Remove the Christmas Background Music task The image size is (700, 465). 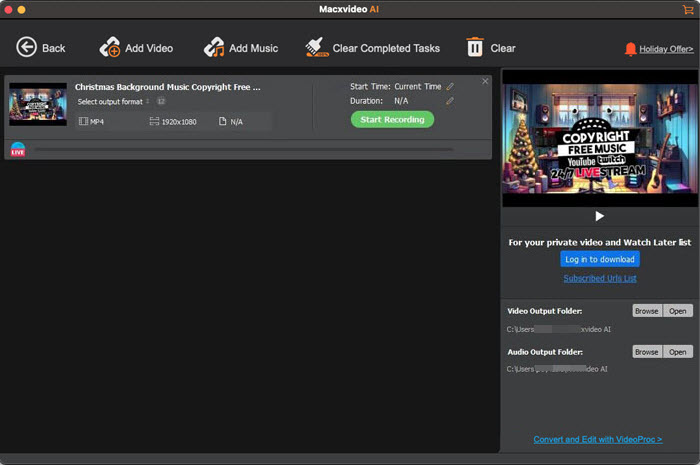(x=485, y=81)
